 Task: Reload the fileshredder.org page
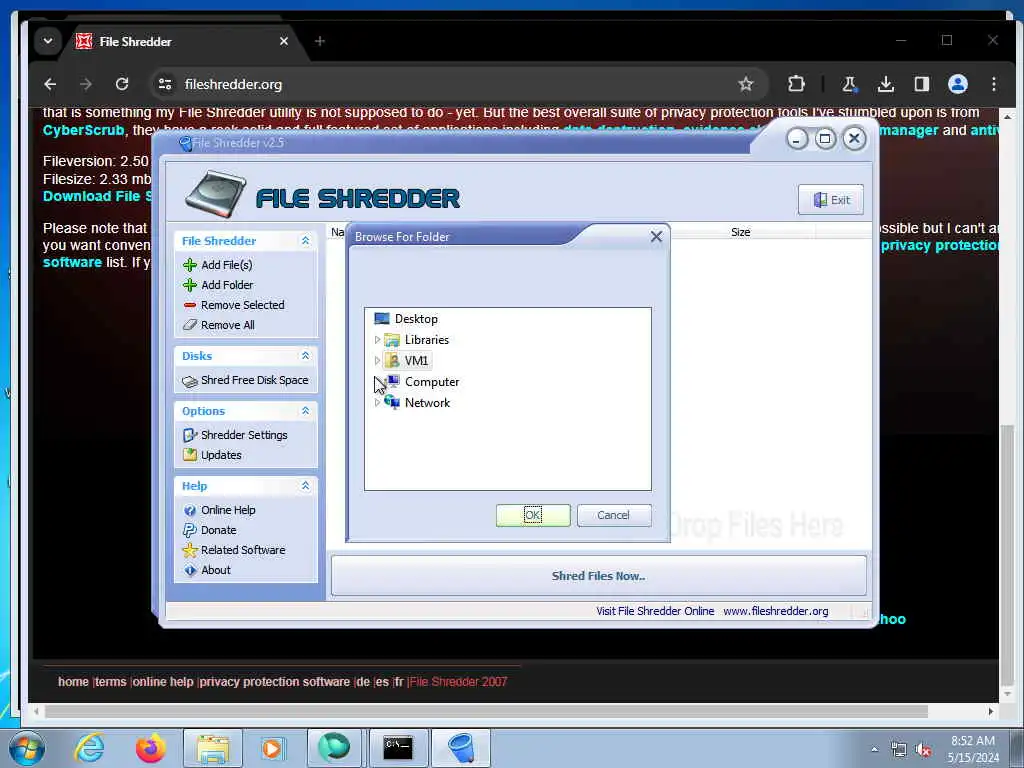pos(122,84)
